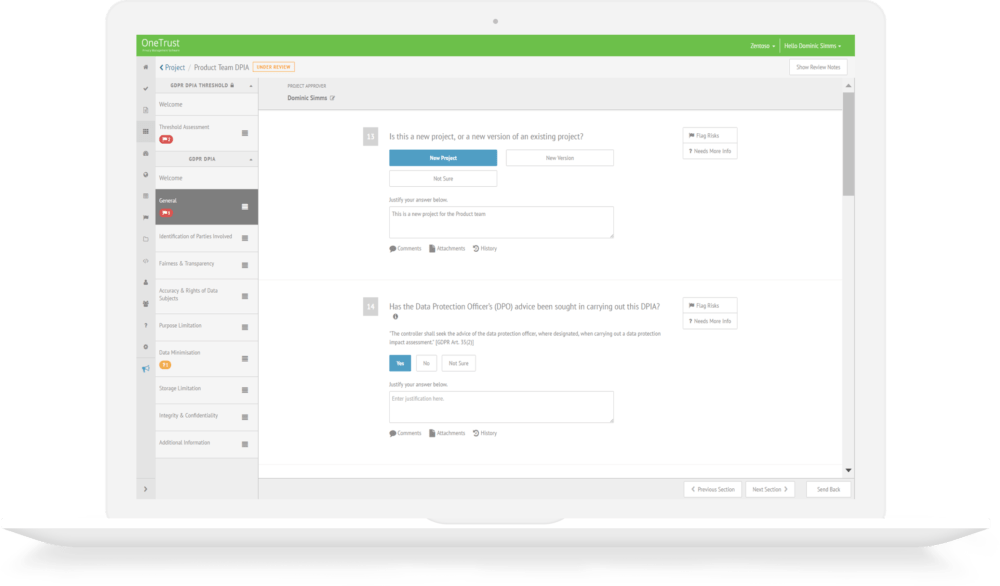The width and height of the screenshot is (1000, 586).
Task: Open red flag badge under Threshold Assessment
Action: coord(166,139)
